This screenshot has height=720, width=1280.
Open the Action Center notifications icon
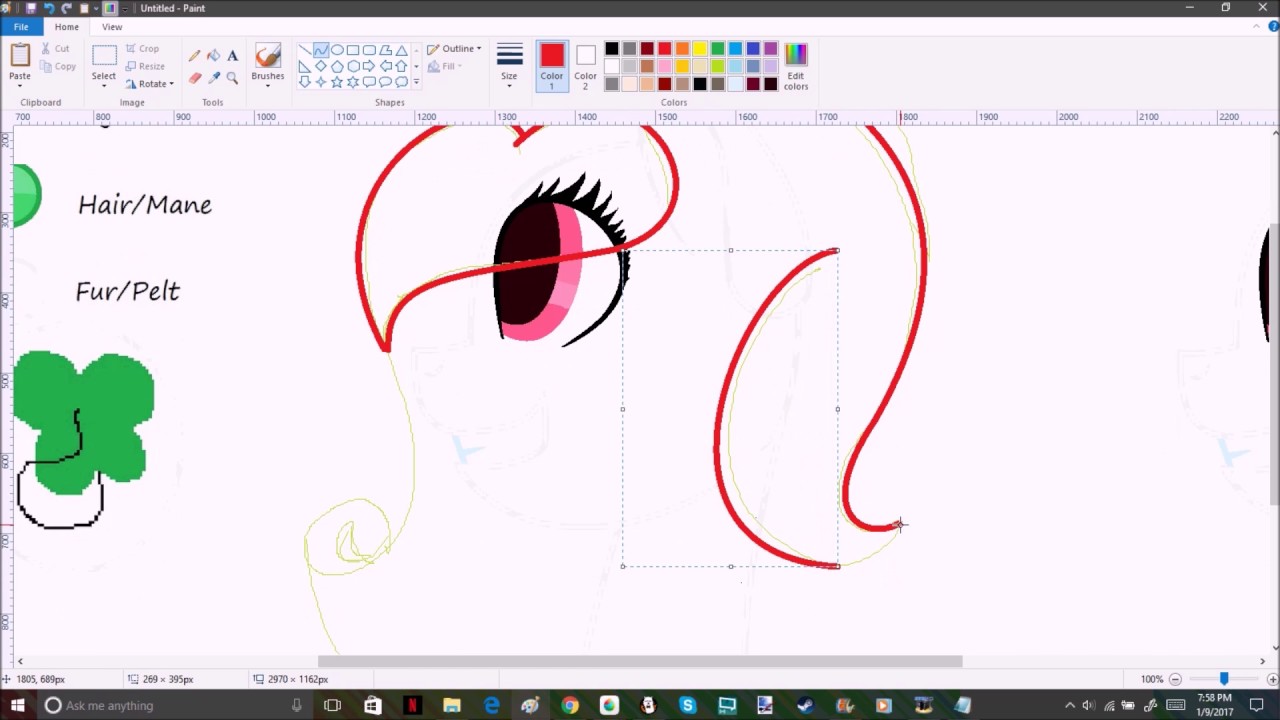click(1257, 705)
